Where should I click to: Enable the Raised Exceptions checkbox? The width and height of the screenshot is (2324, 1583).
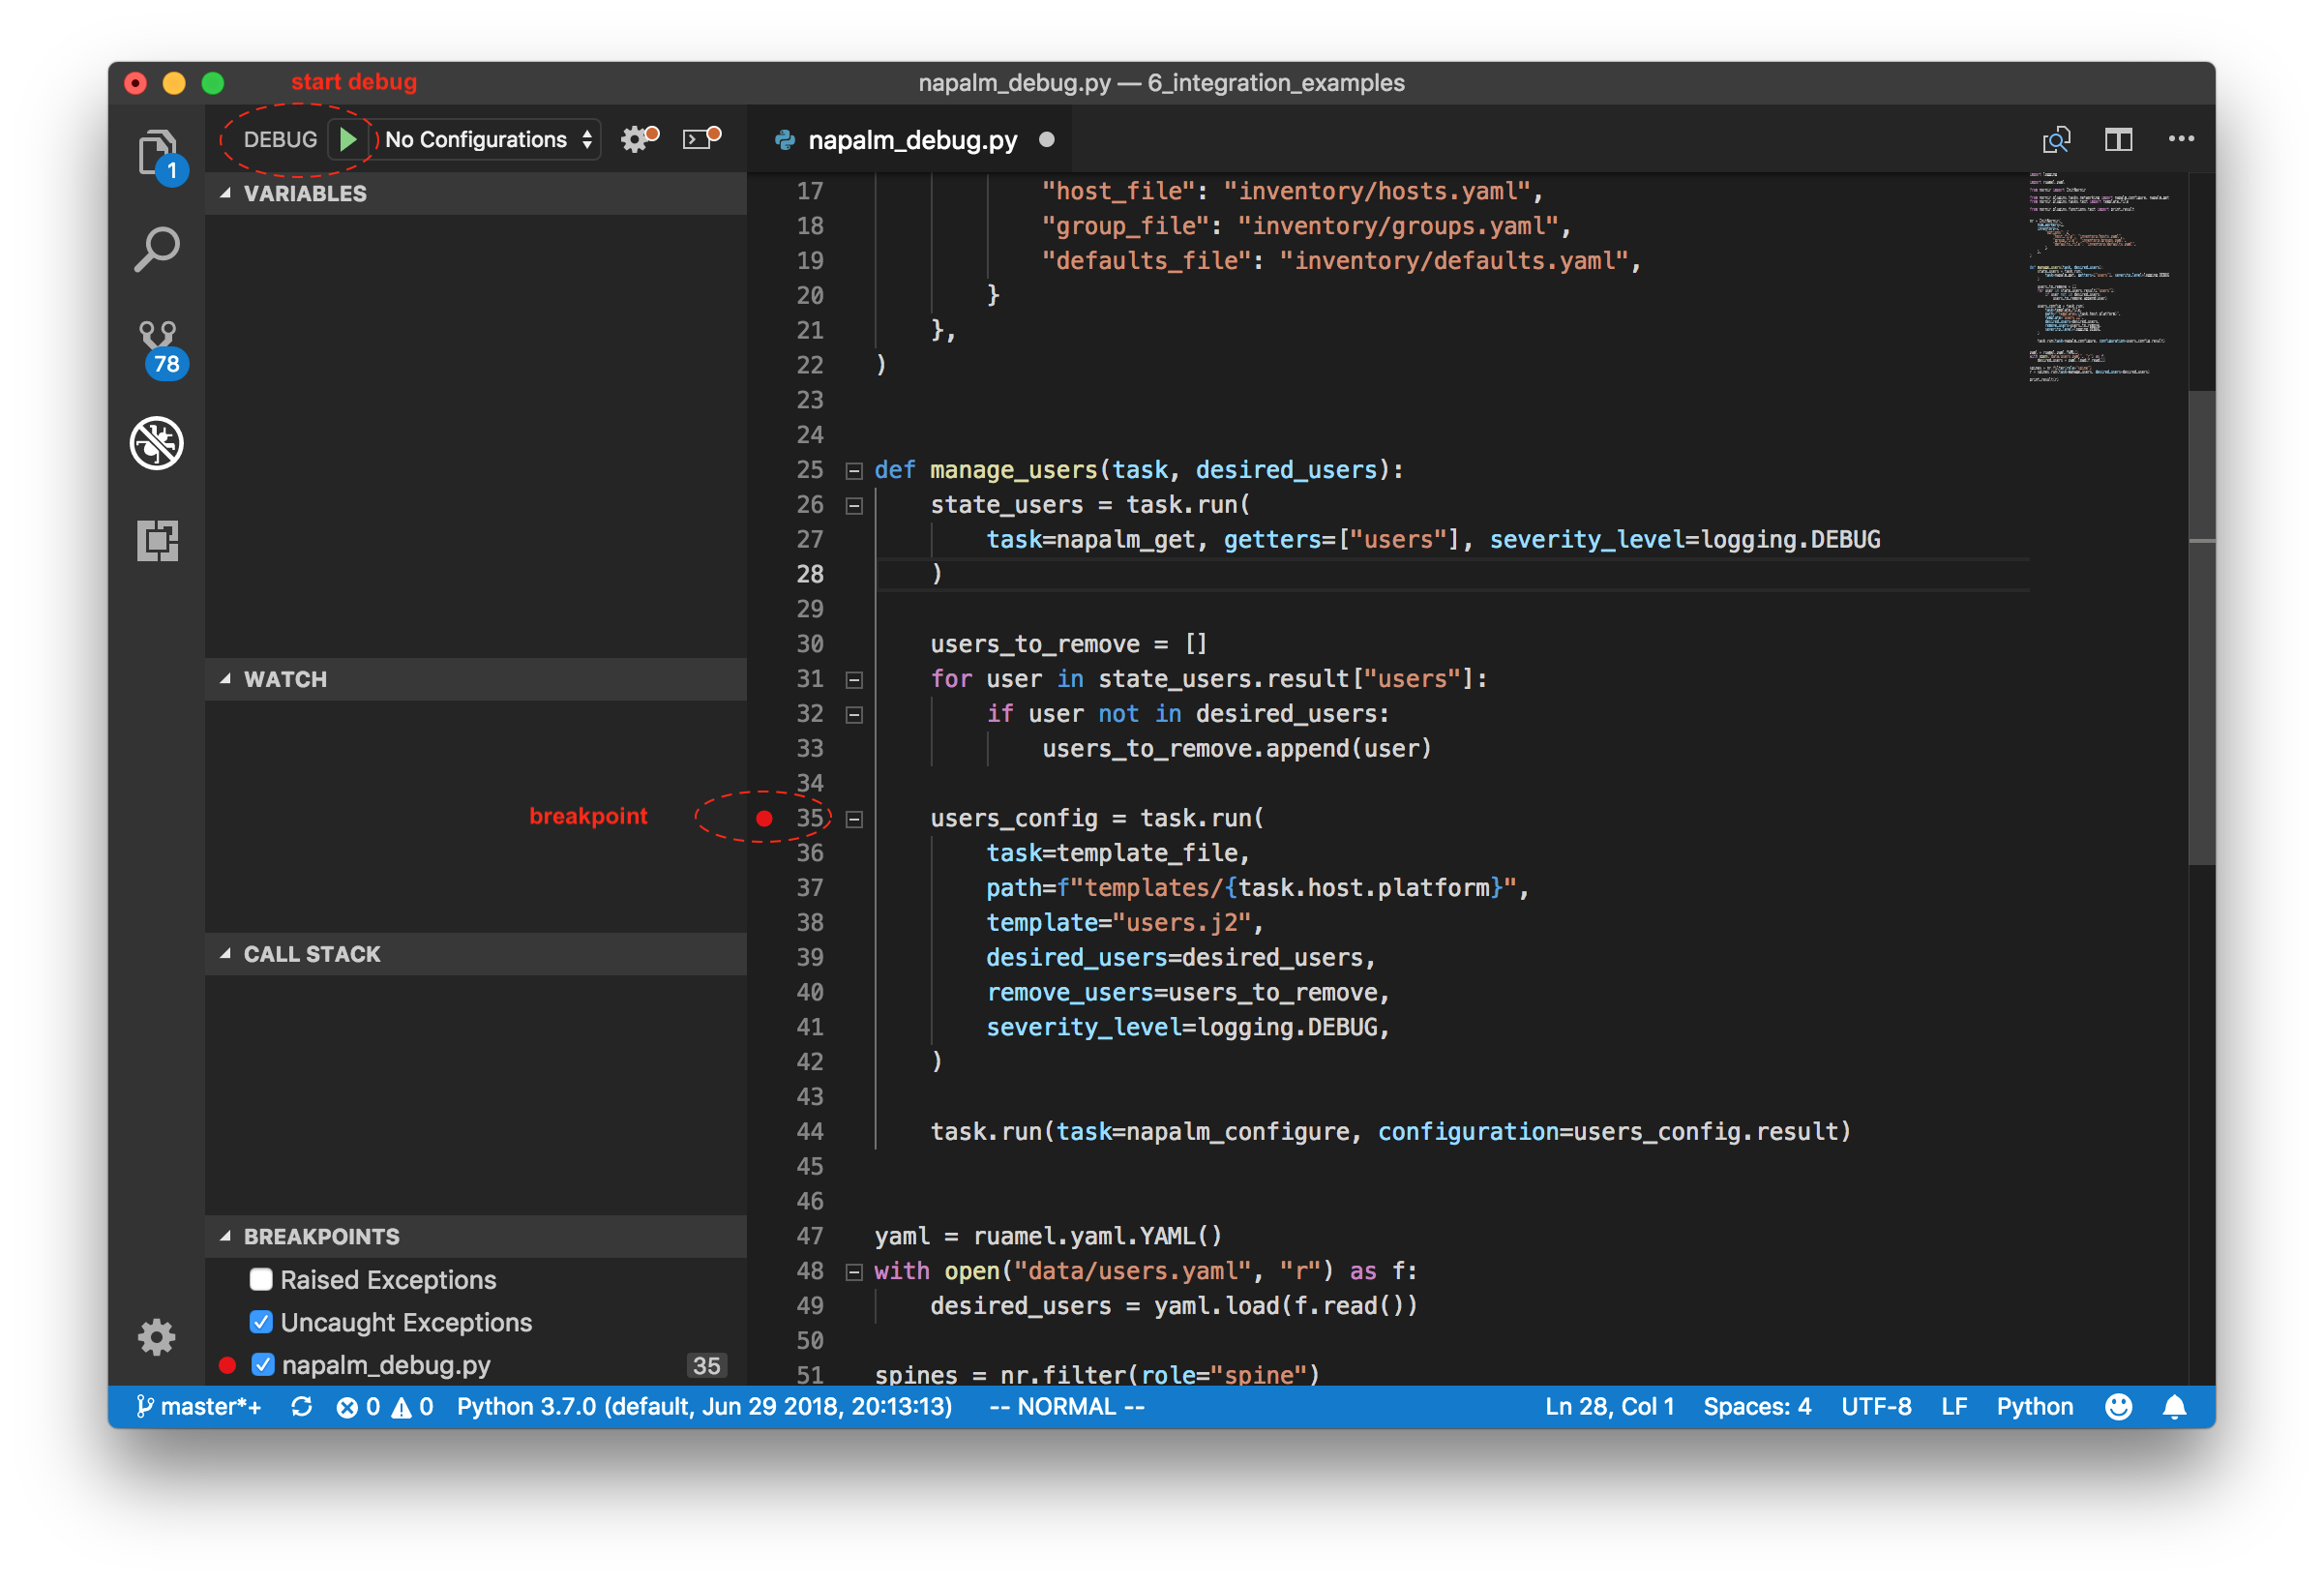point(261,1279)
